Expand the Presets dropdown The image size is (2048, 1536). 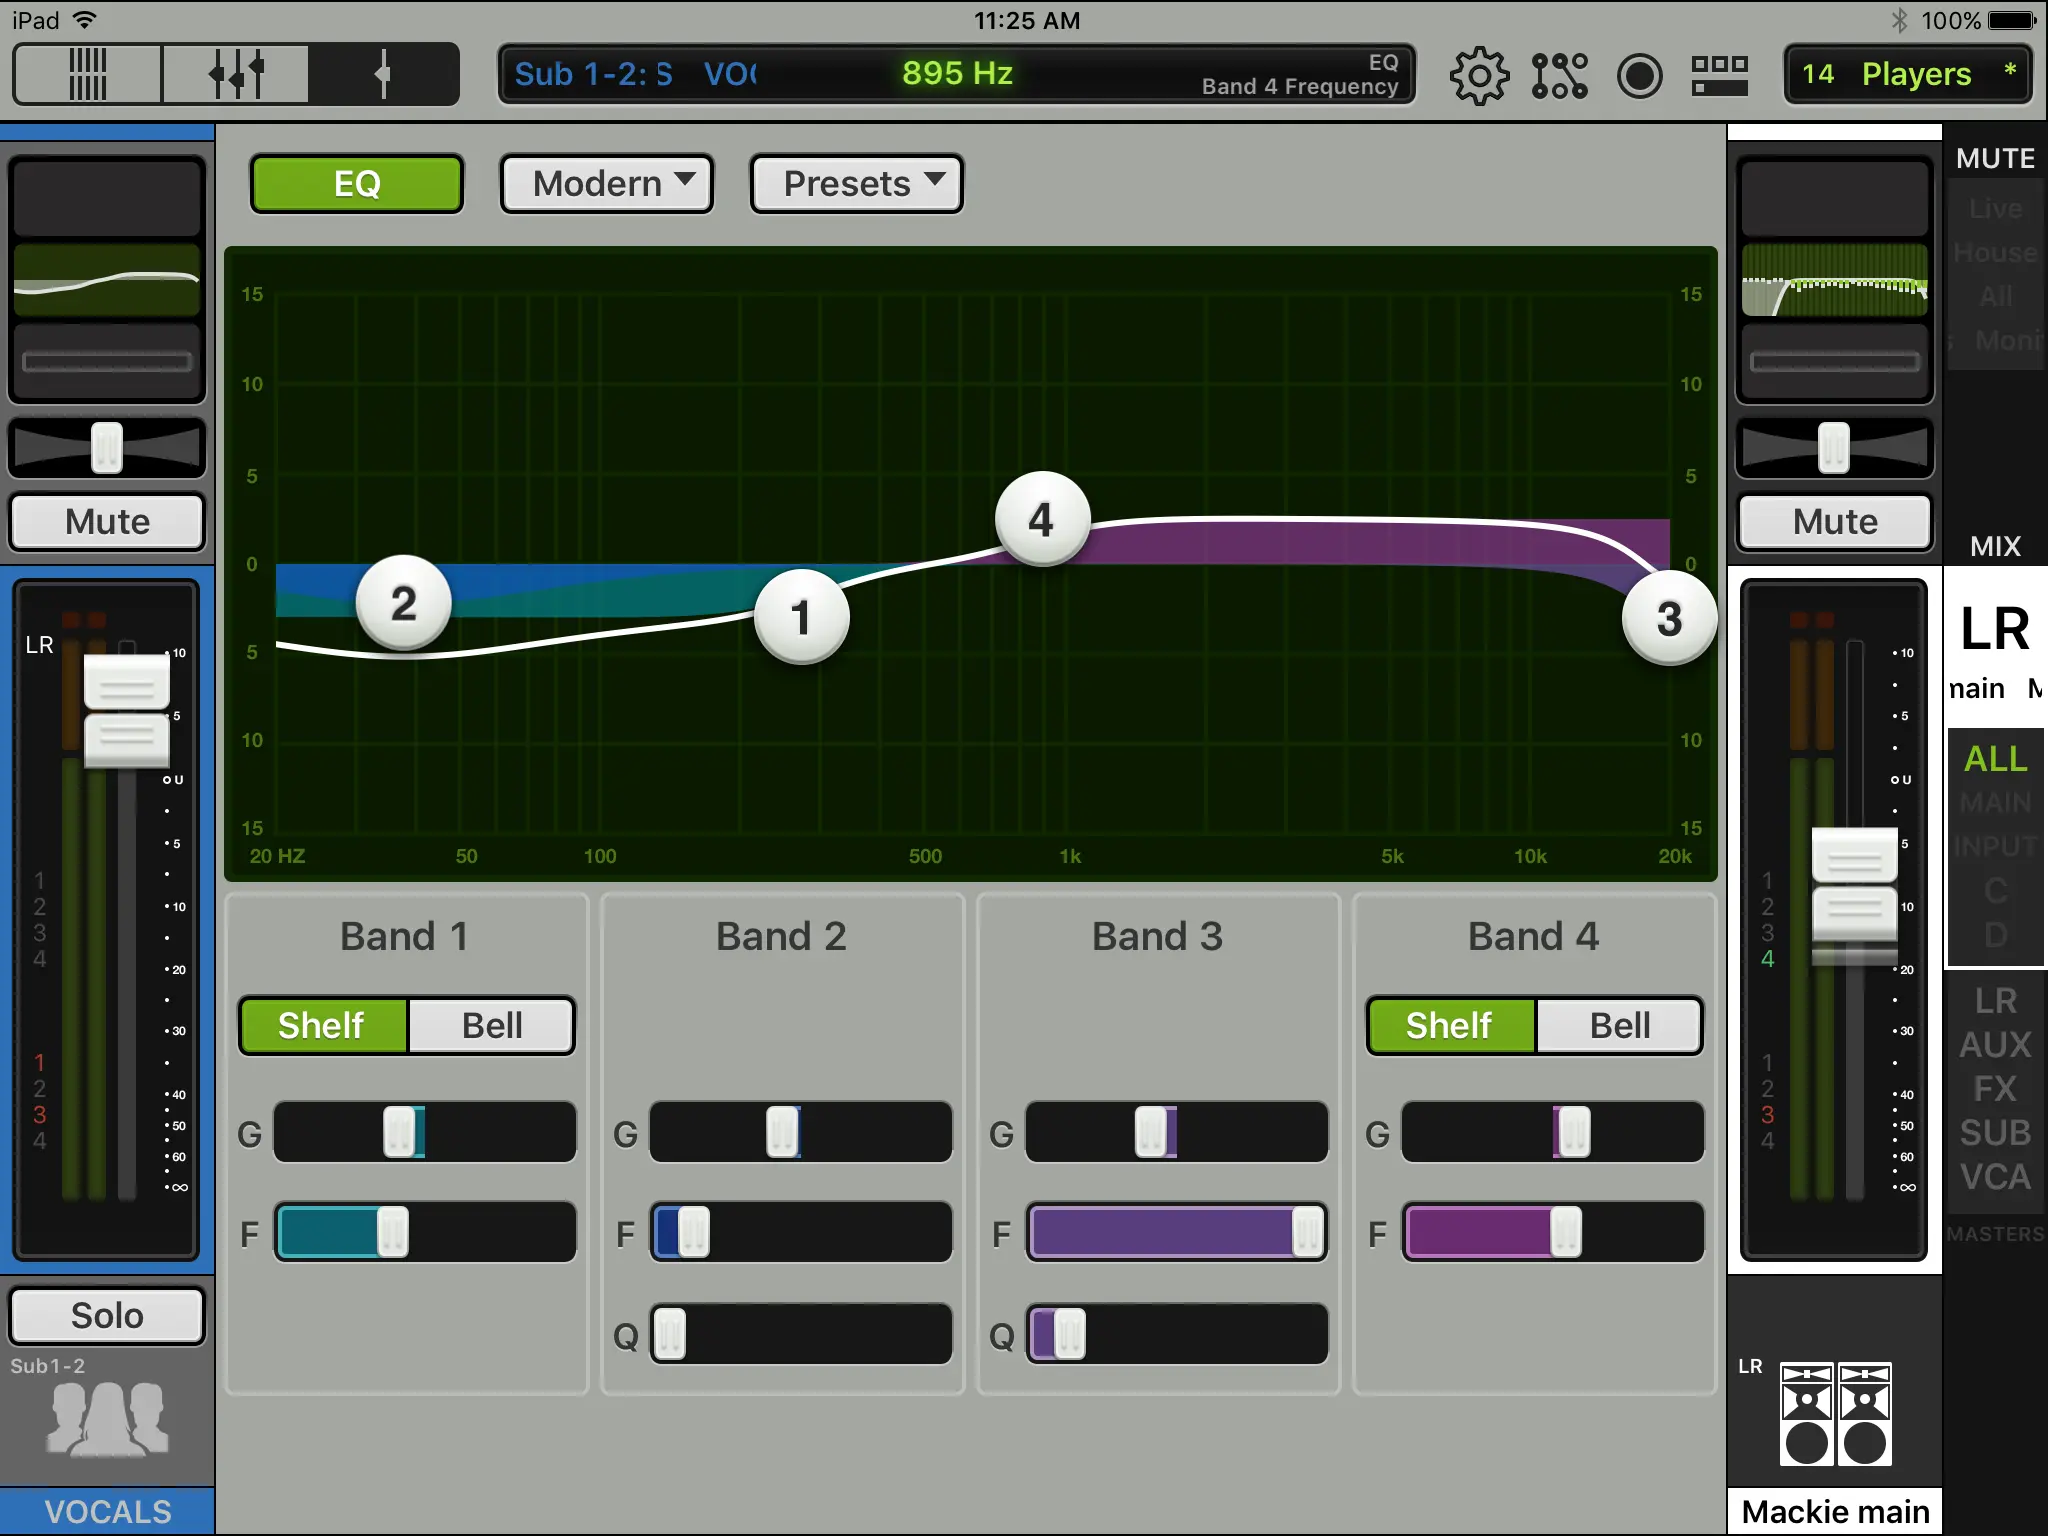(x=857, y=184)
